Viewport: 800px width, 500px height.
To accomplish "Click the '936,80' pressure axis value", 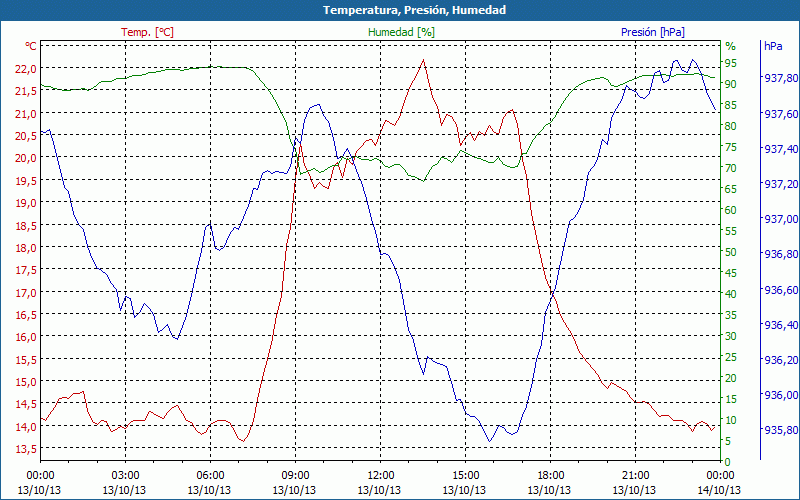I will click(x=781, y=254).
